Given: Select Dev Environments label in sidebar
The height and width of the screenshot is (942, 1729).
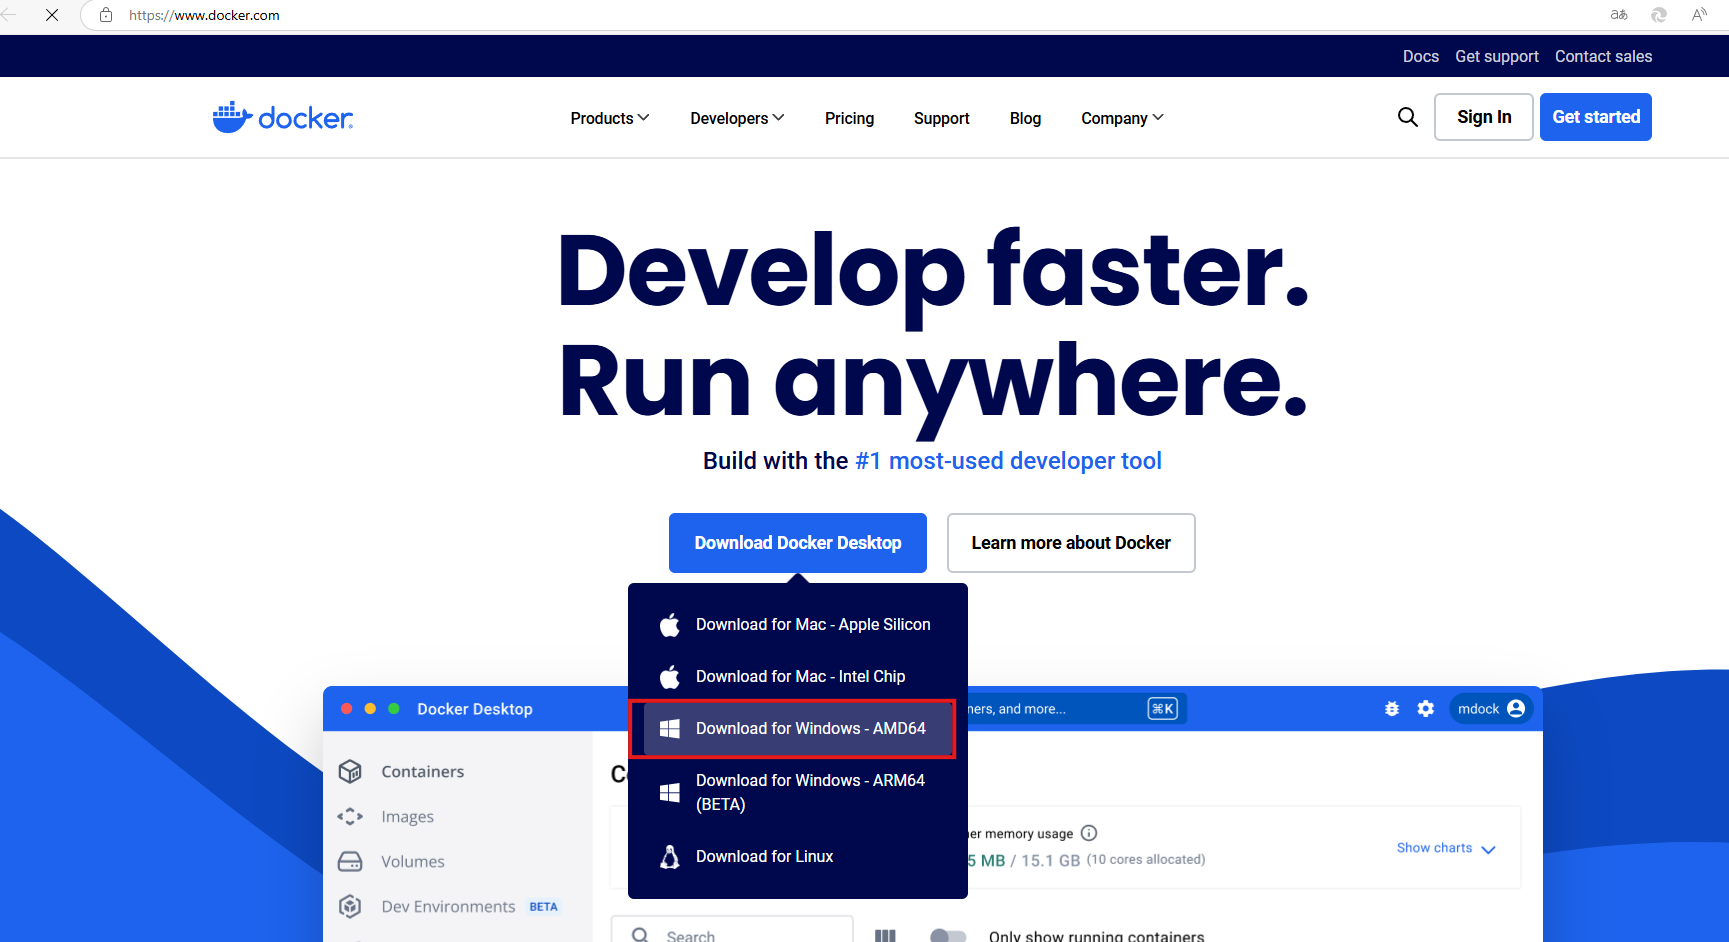Looking at the screenshot, I should (x=448, y=906).
